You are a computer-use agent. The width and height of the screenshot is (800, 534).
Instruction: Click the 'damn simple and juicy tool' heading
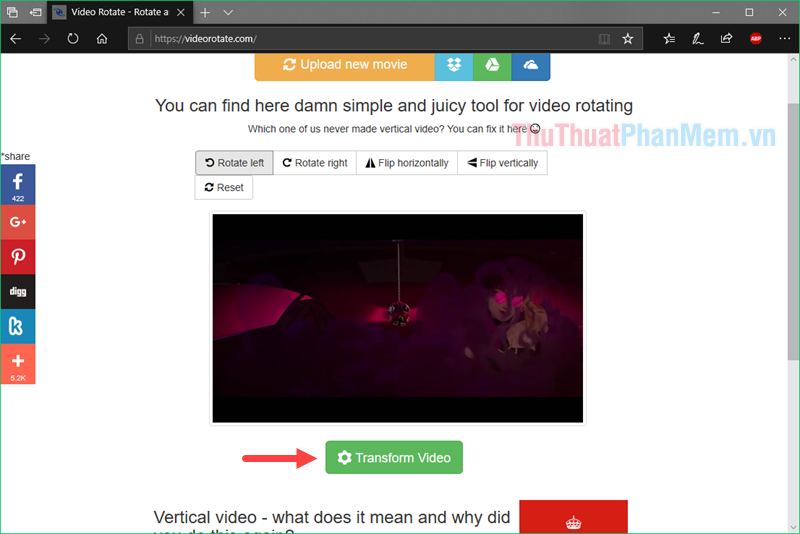coord(394,106)
